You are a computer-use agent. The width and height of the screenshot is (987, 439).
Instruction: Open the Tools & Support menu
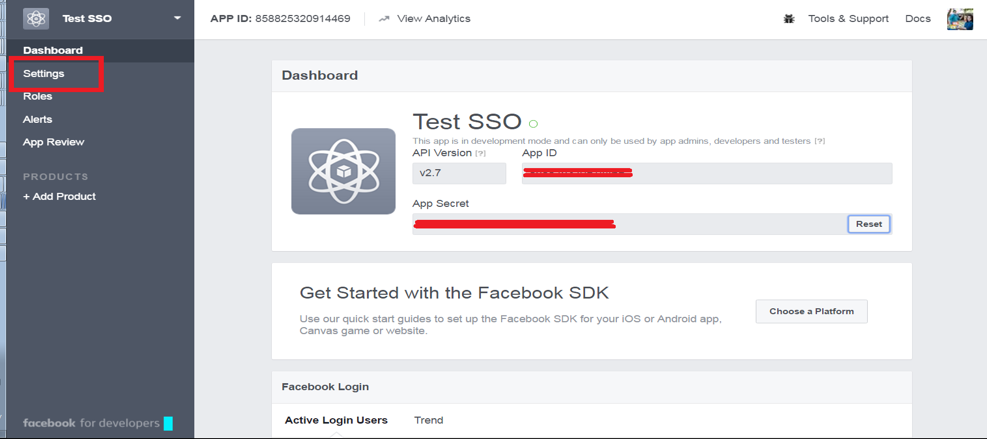(x=848, y=19)
